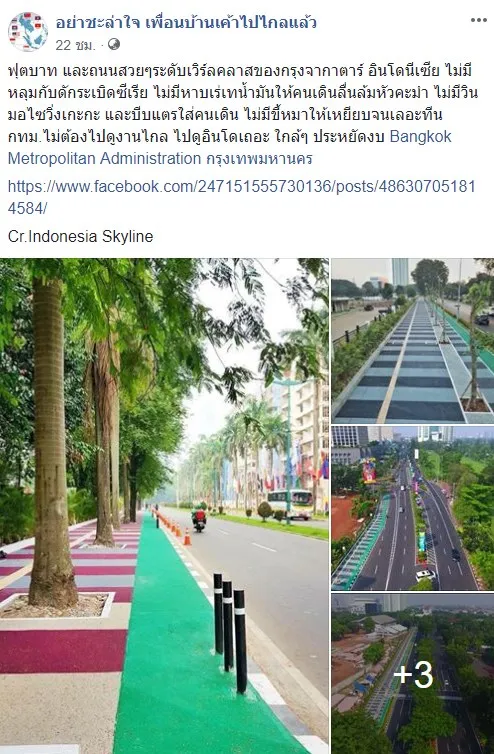Show the +3 additional photos
494x754 pixels.
pos(413,673)
